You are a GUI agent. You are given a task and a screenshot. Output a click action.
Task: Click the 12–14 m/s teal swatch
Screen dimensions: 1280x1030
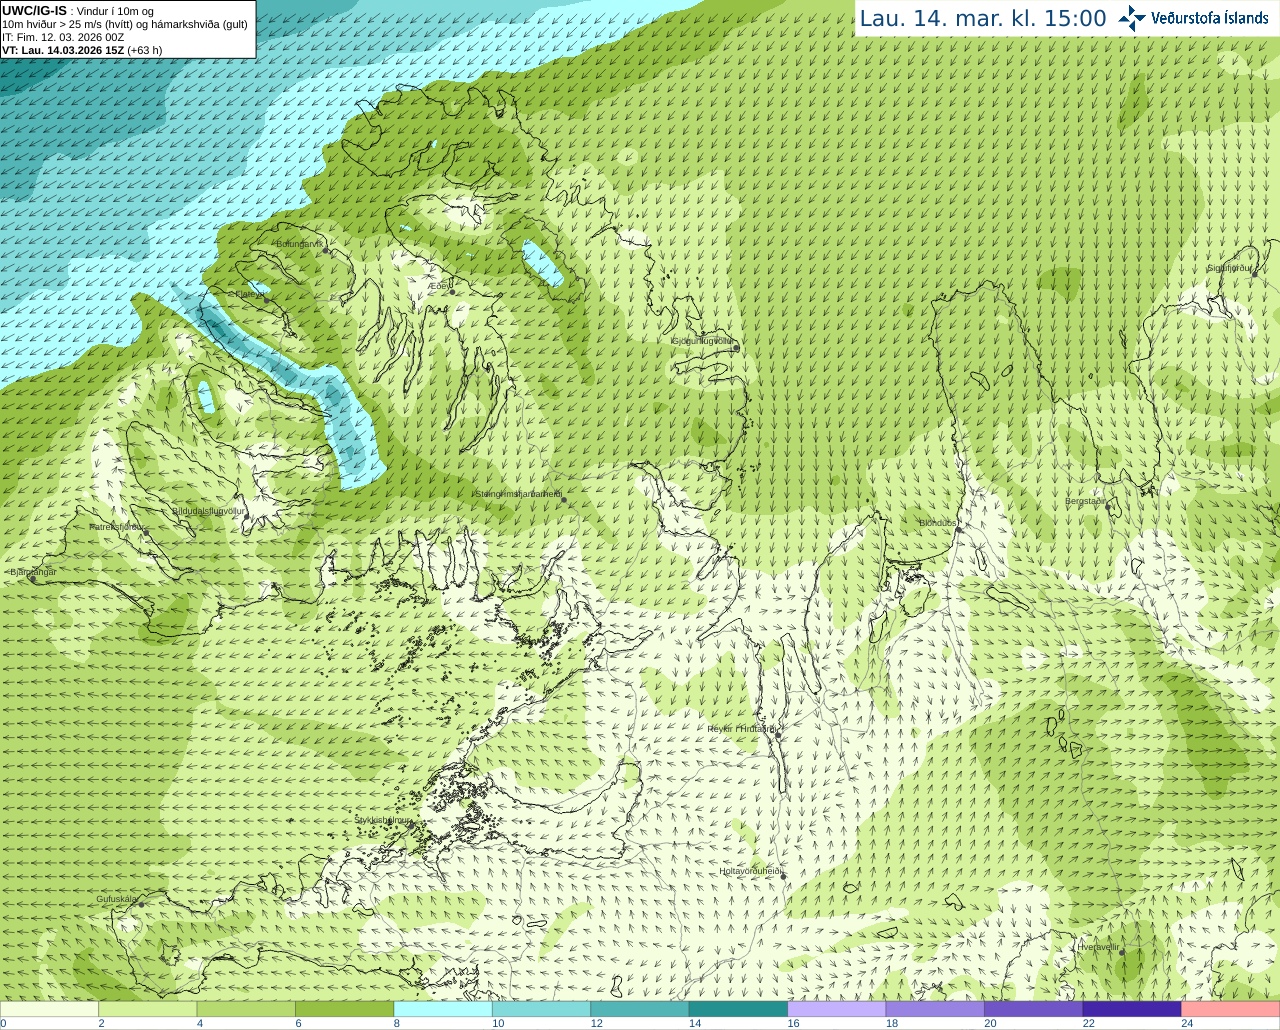[x=640, y=1009]
